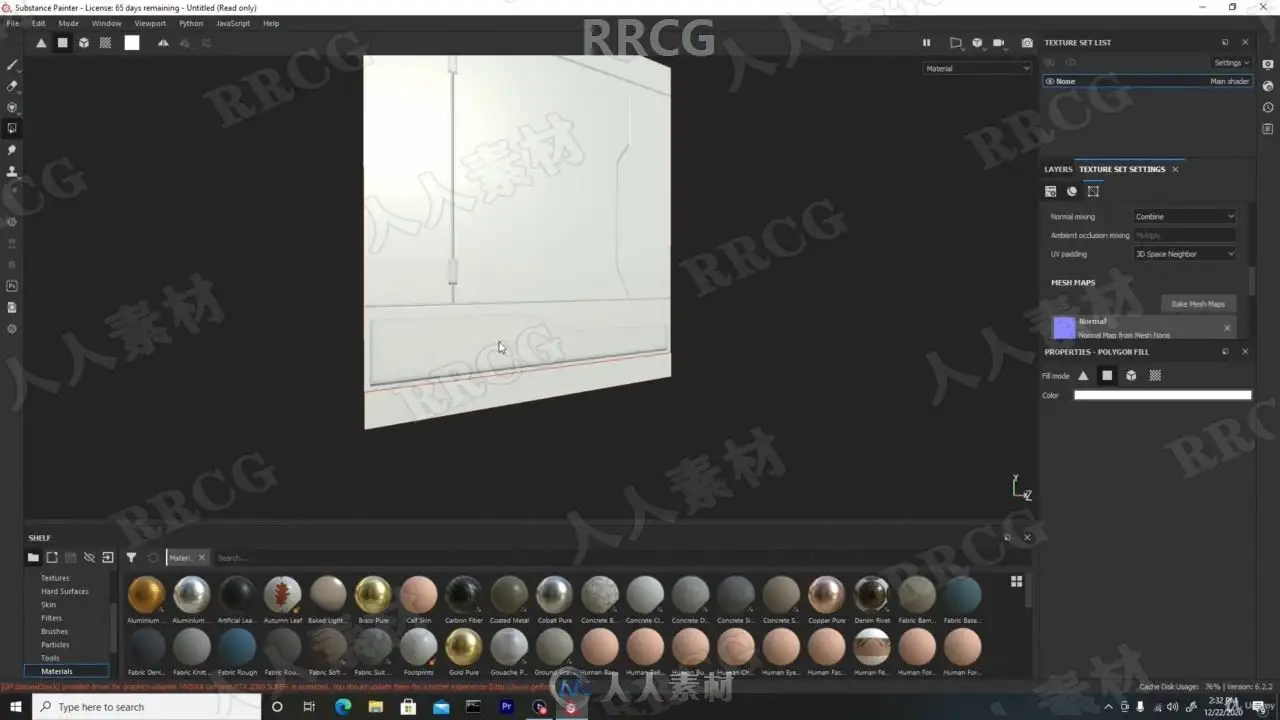The image size is (1280, 720).
Task: Select the Smudge tool
Action: (x=12, y=150)
